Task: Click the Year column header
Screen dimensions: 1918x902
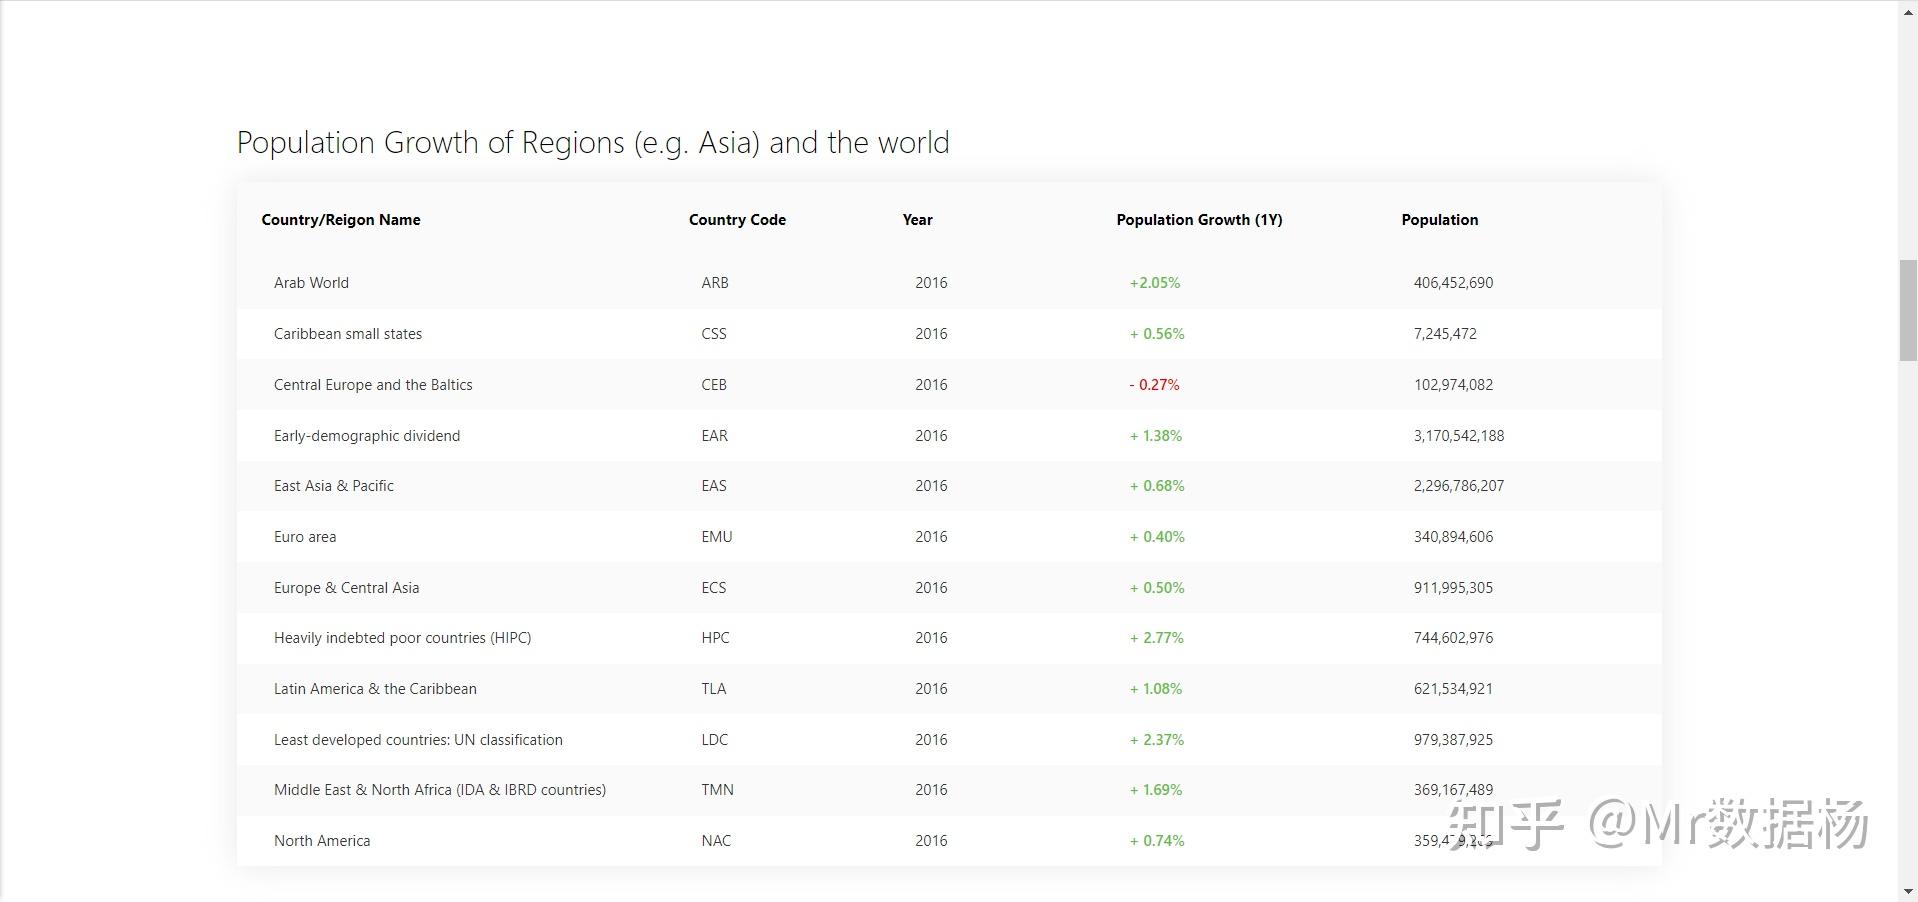Action: pyautogui.click(x=917, y=220)
